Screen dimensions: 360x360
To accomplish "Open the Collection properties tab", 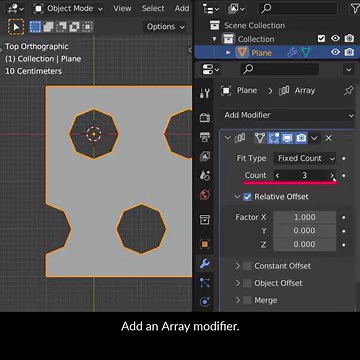I will click(x=205, y=220).
